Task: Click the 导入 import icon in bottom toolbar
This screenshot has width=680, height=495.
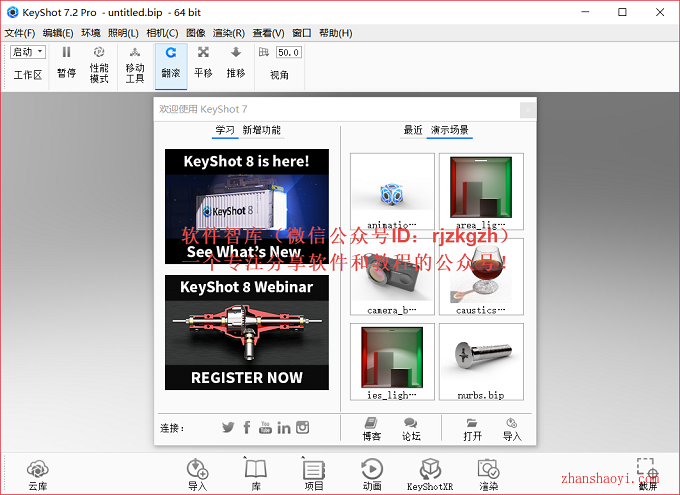Action: pyautogui.click(x=197, y=475)
